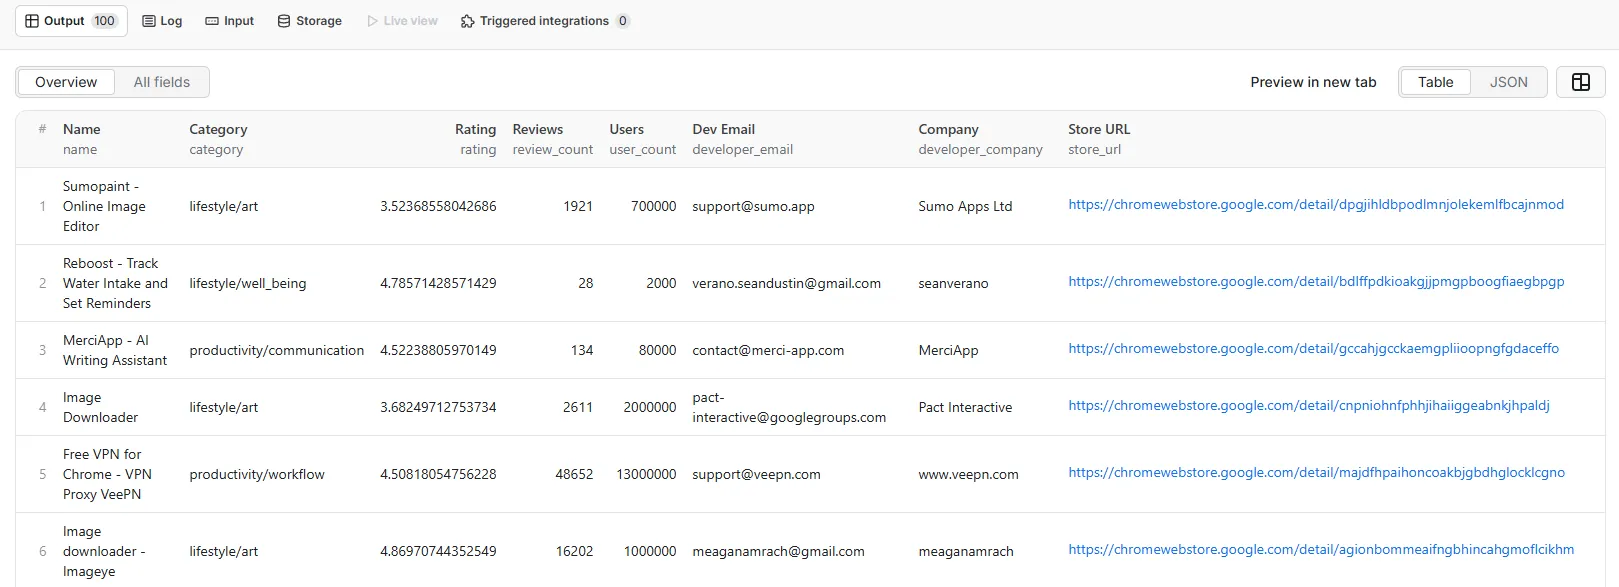The height and width of the screenshot is (587, 1619).
Task: Switch to the Log tab
Action: point(162,21)
